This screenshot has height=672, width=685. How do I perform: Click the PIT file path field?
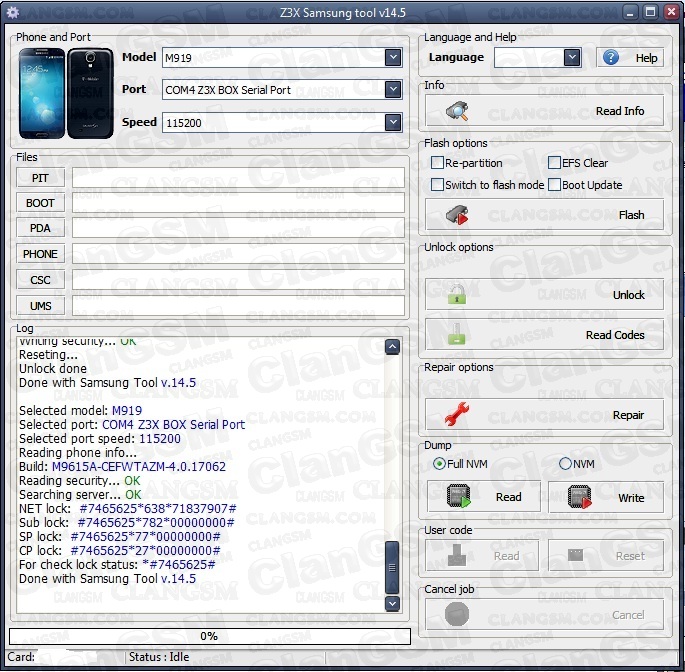click(x=238, y=178)
